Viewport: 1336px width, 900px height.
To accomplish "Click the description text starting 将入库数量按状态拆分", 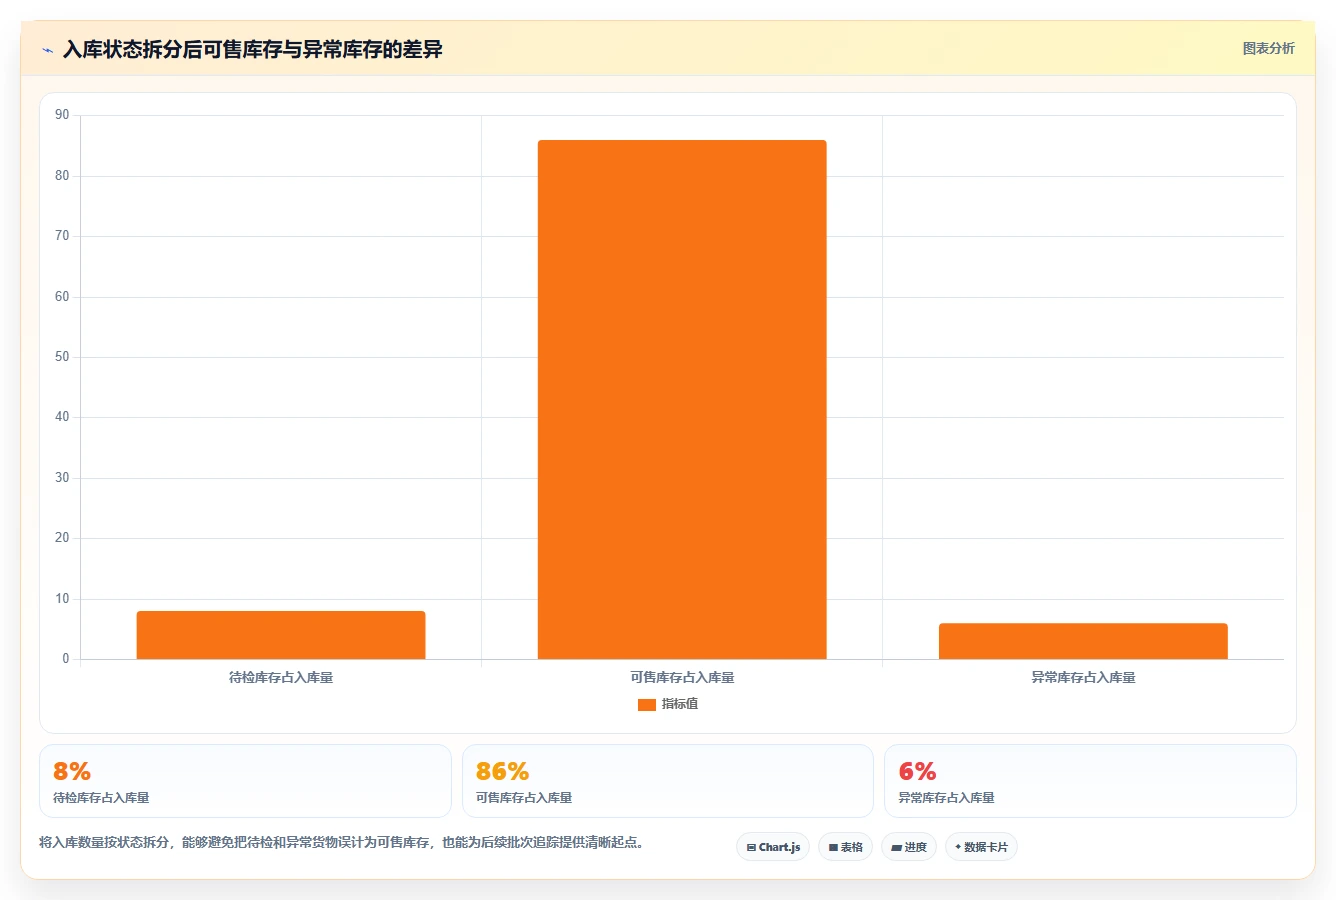I will pyautogui.click(x=344, y=842).
